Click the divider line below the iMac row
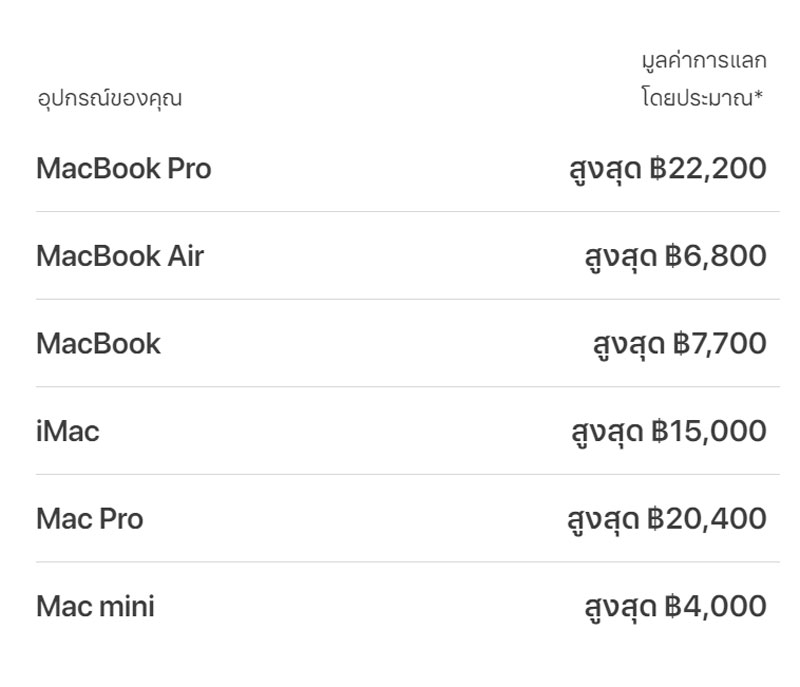This screenshot has width=800, height=687. (407, 474)
